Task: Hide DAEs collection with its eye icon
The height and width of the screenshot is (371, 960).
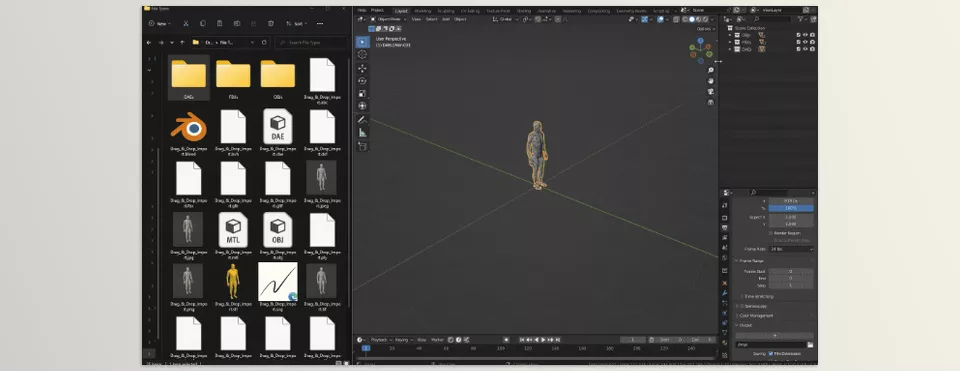Action: 805,49
